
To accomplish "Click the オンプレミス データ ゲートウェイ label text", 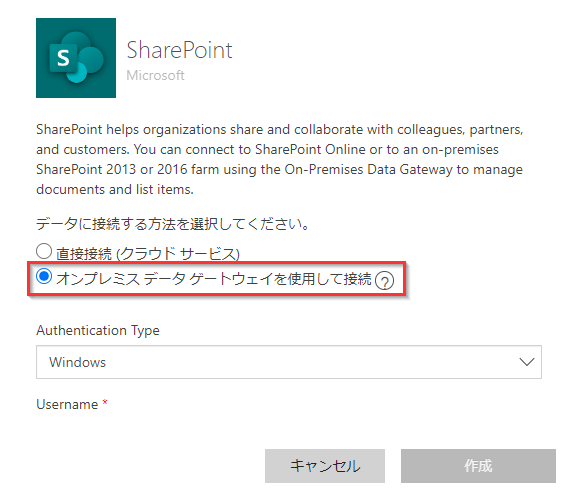I will (214, 279).
